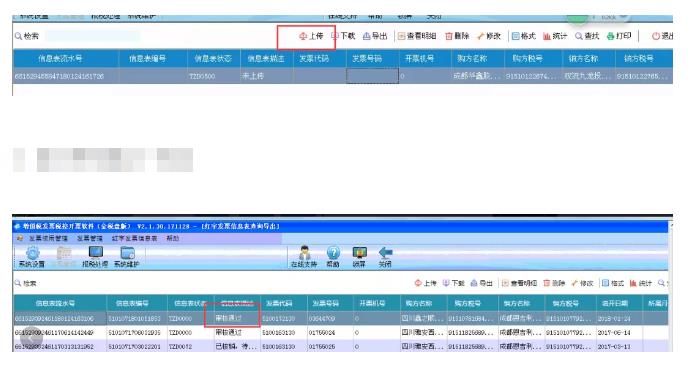Click 上传 upload in the lower window toolbar
This screenshot has height=368, width=696.
(x=425, y=283)
